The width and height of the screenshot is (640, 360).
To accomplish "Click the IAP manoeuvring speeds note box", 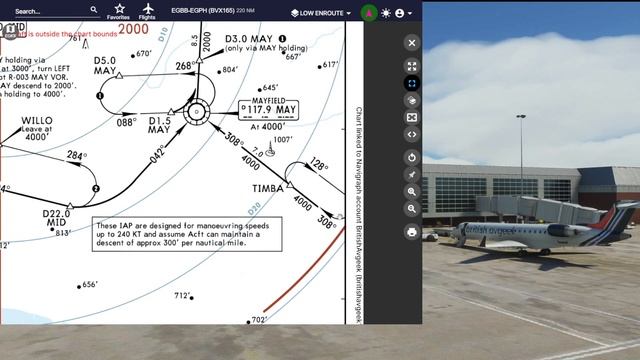I will point(187,234).
